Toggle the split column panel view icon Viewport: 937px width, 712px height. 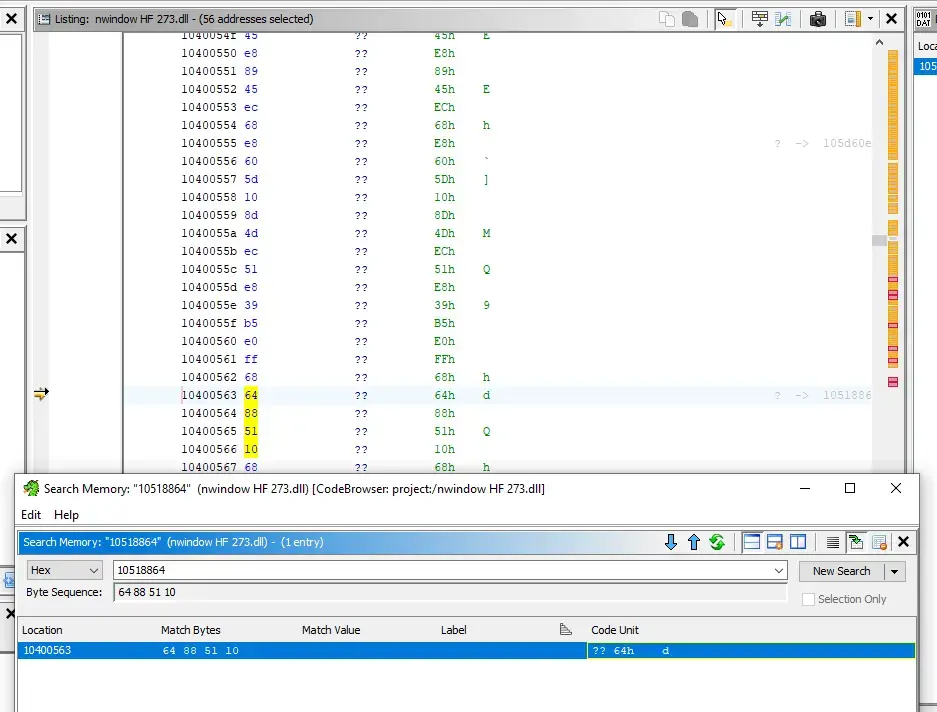point(798,542)
